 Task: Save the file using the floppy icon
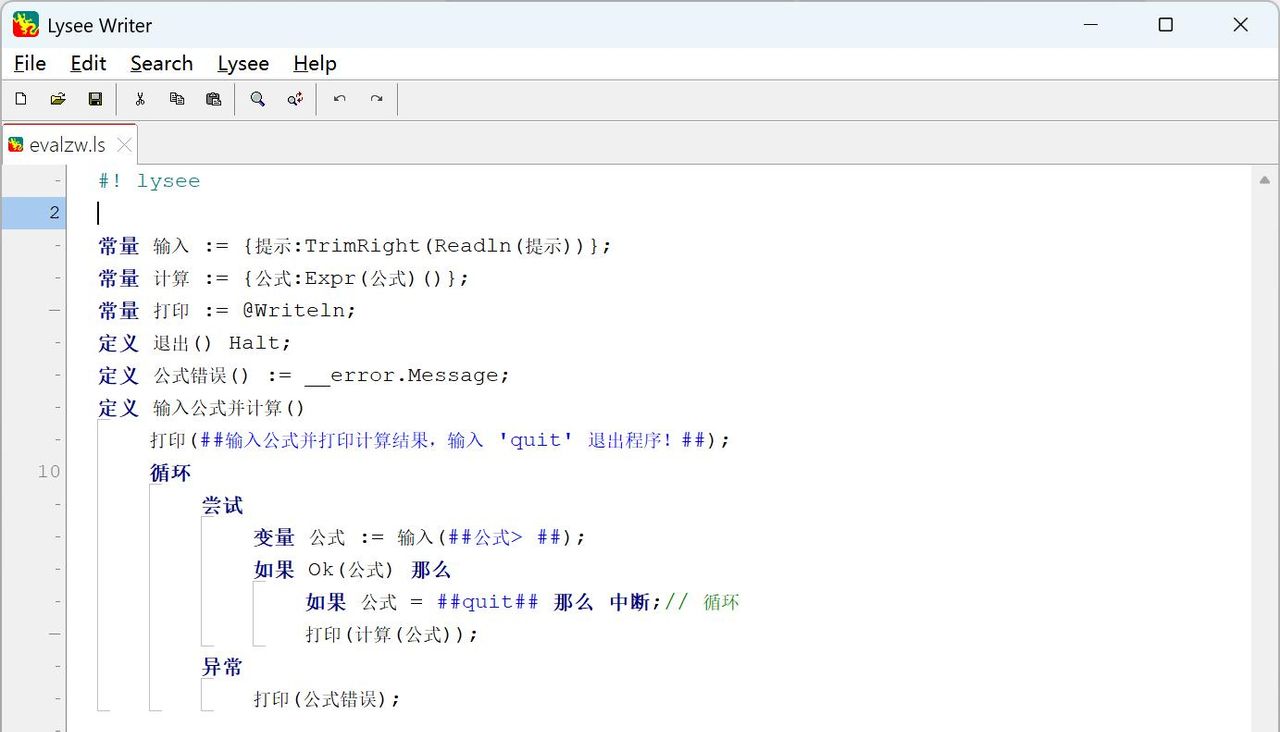(95, 99)
